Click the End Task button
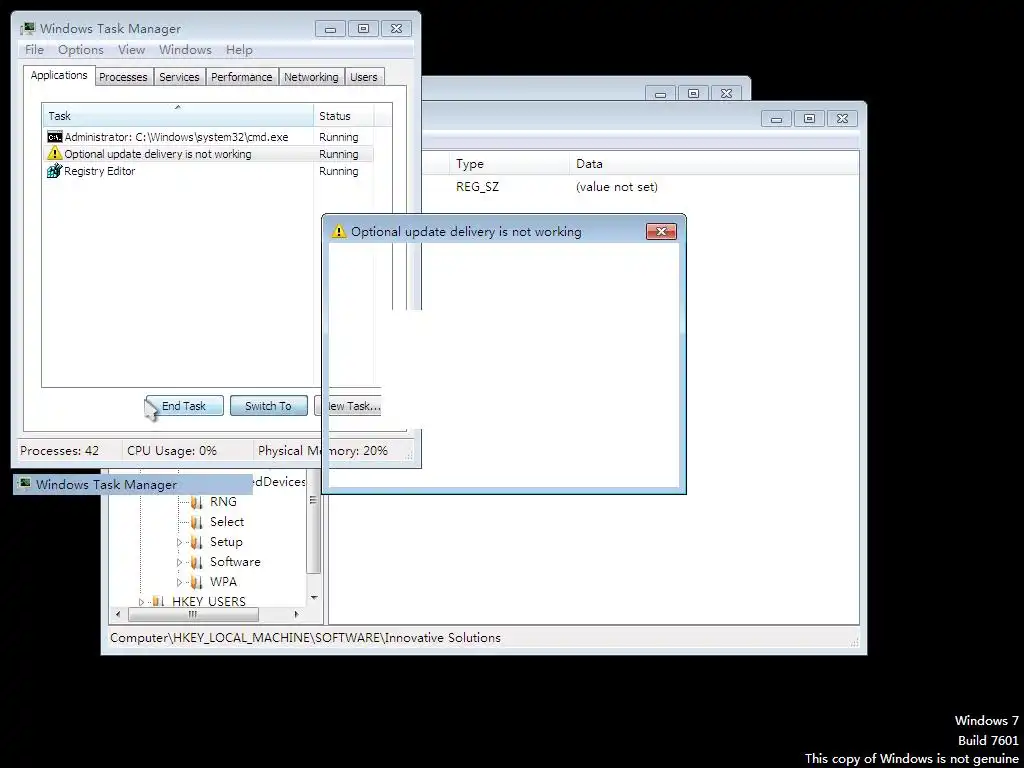1024x768 pixels. [184, 406]
